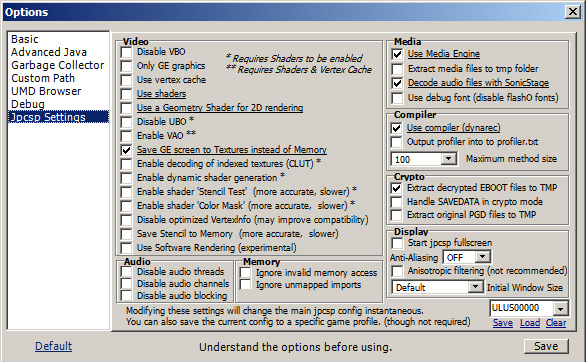The image size is (586, 362).
Task: Disable the Use compiler (dynarec) option
Action: point(396,128)
